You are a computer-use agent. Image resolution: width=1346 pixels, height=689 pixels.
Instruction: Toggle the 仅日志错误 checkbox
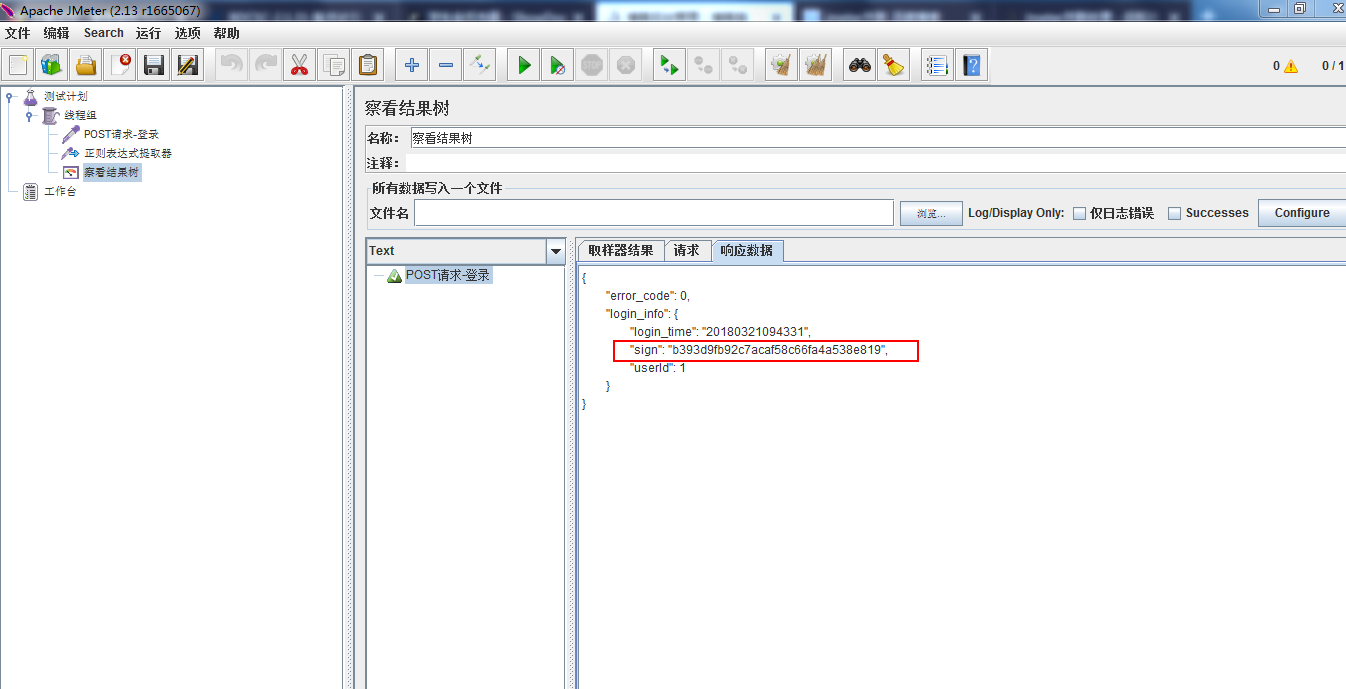1079,213
